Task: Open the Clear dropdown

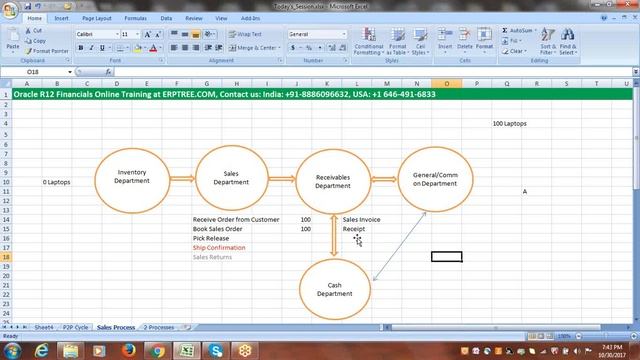Action: tap(514, 51)
